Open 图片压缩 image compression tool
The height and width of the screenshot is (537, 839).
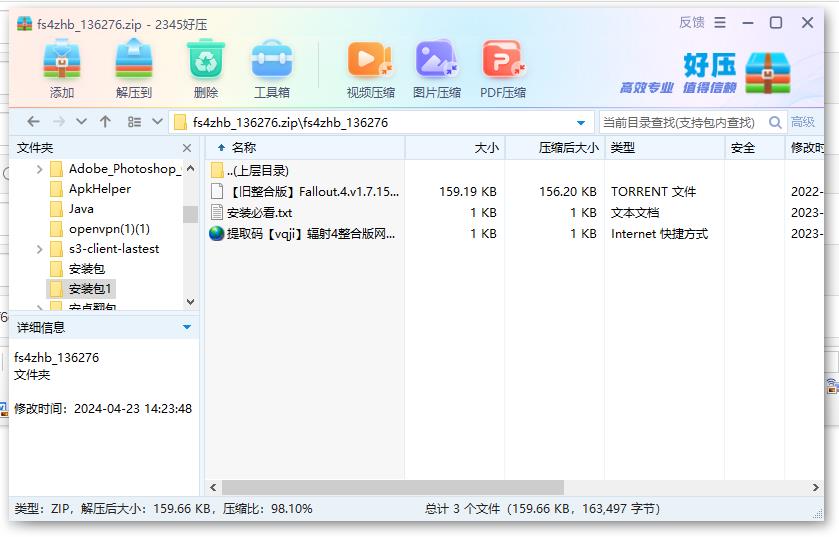437,60
